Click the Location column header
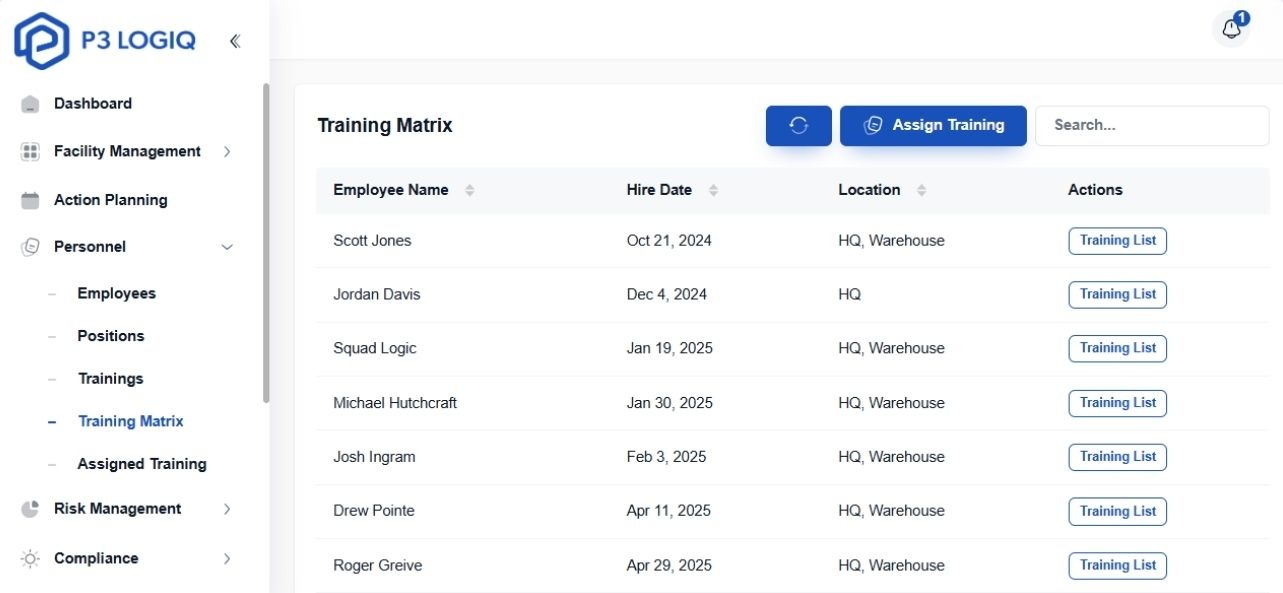The image size is (1283, 593). coord(869,190)
